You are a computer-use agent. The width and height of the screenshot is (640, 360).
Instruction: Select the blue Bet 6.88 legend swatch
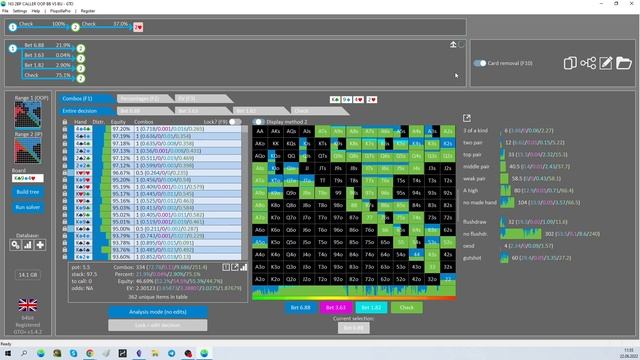[300, 307]
